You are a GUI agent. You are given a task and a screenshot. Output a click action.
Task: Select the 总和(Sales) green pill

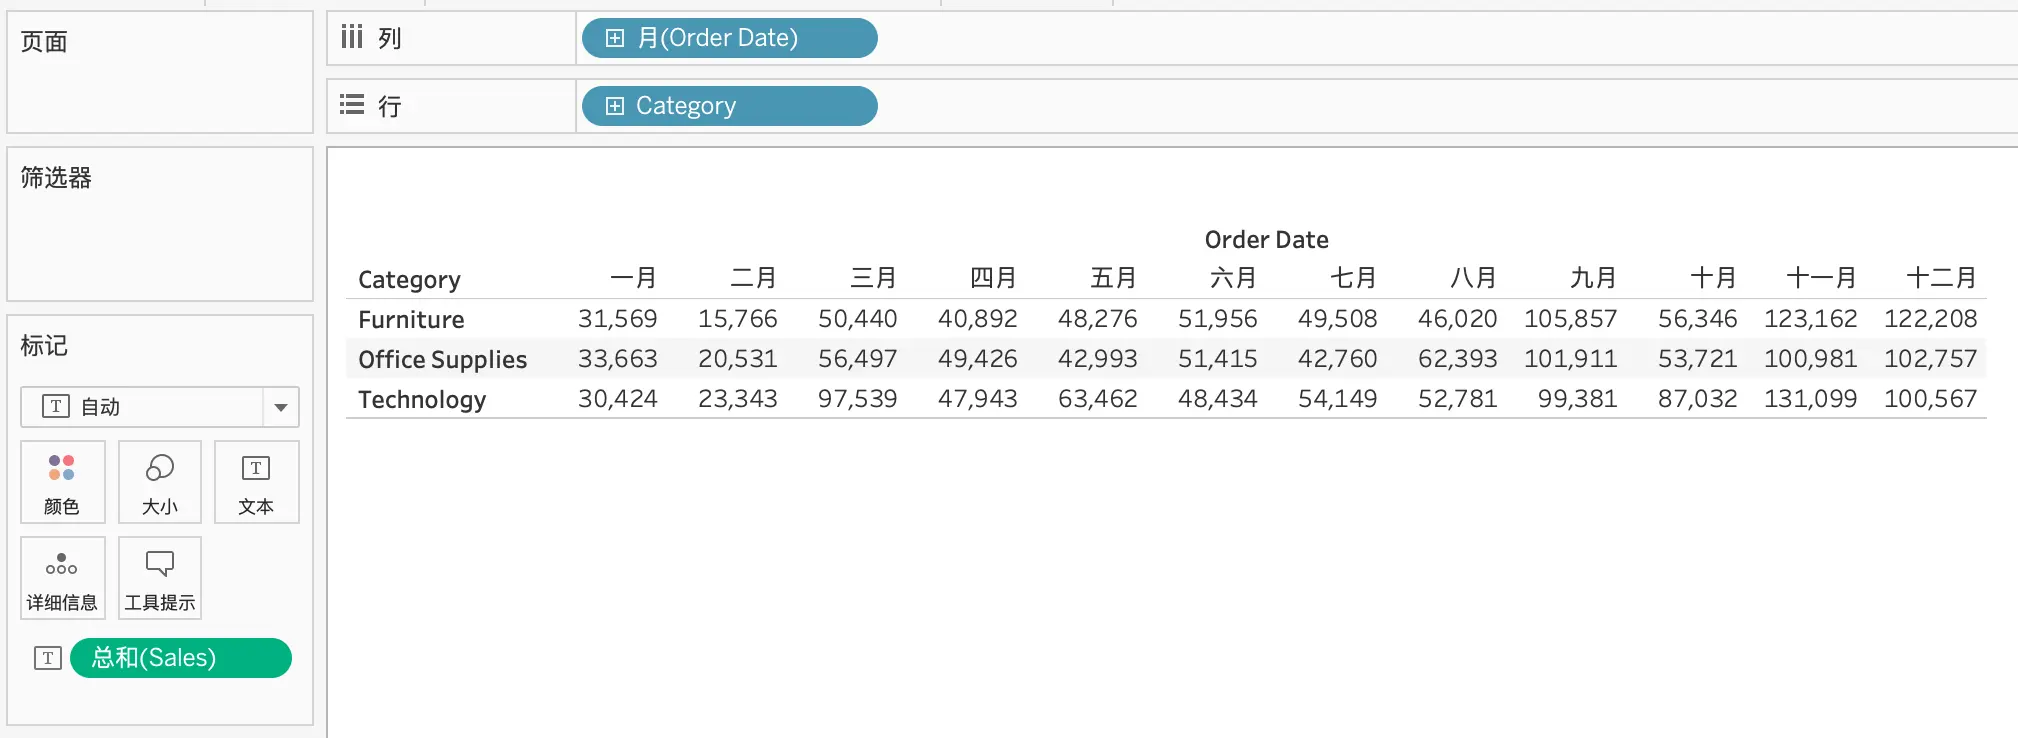[x=181, y=658]
